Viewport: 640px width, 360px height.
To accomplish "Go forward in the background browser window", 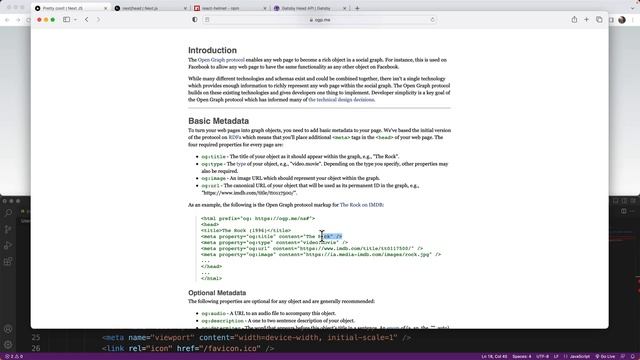I will click(18, 20).
